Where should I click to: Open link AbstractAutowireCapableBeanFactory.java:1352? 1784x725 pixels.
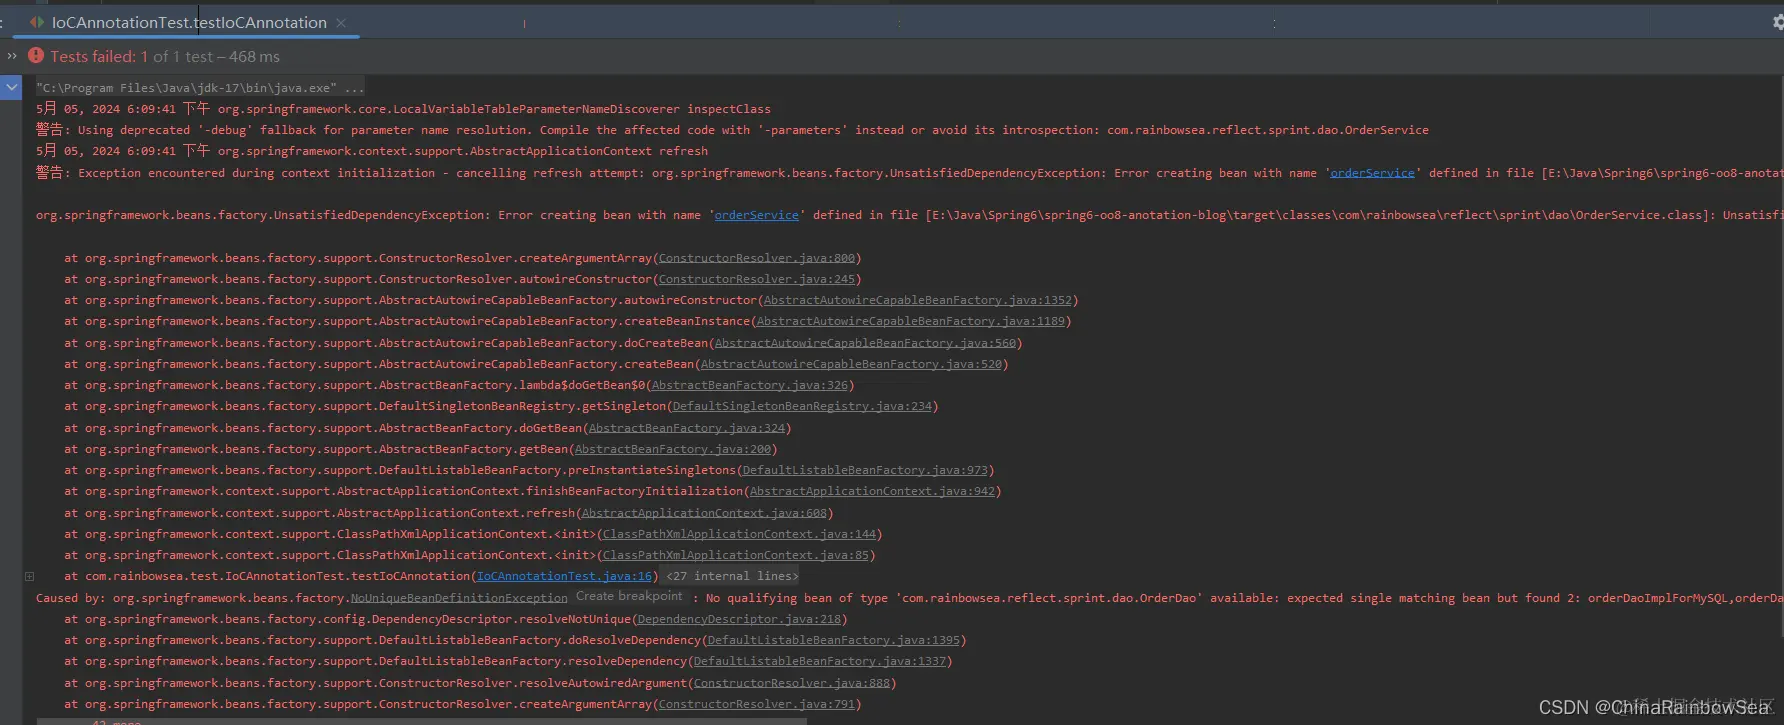click(918, 300)
